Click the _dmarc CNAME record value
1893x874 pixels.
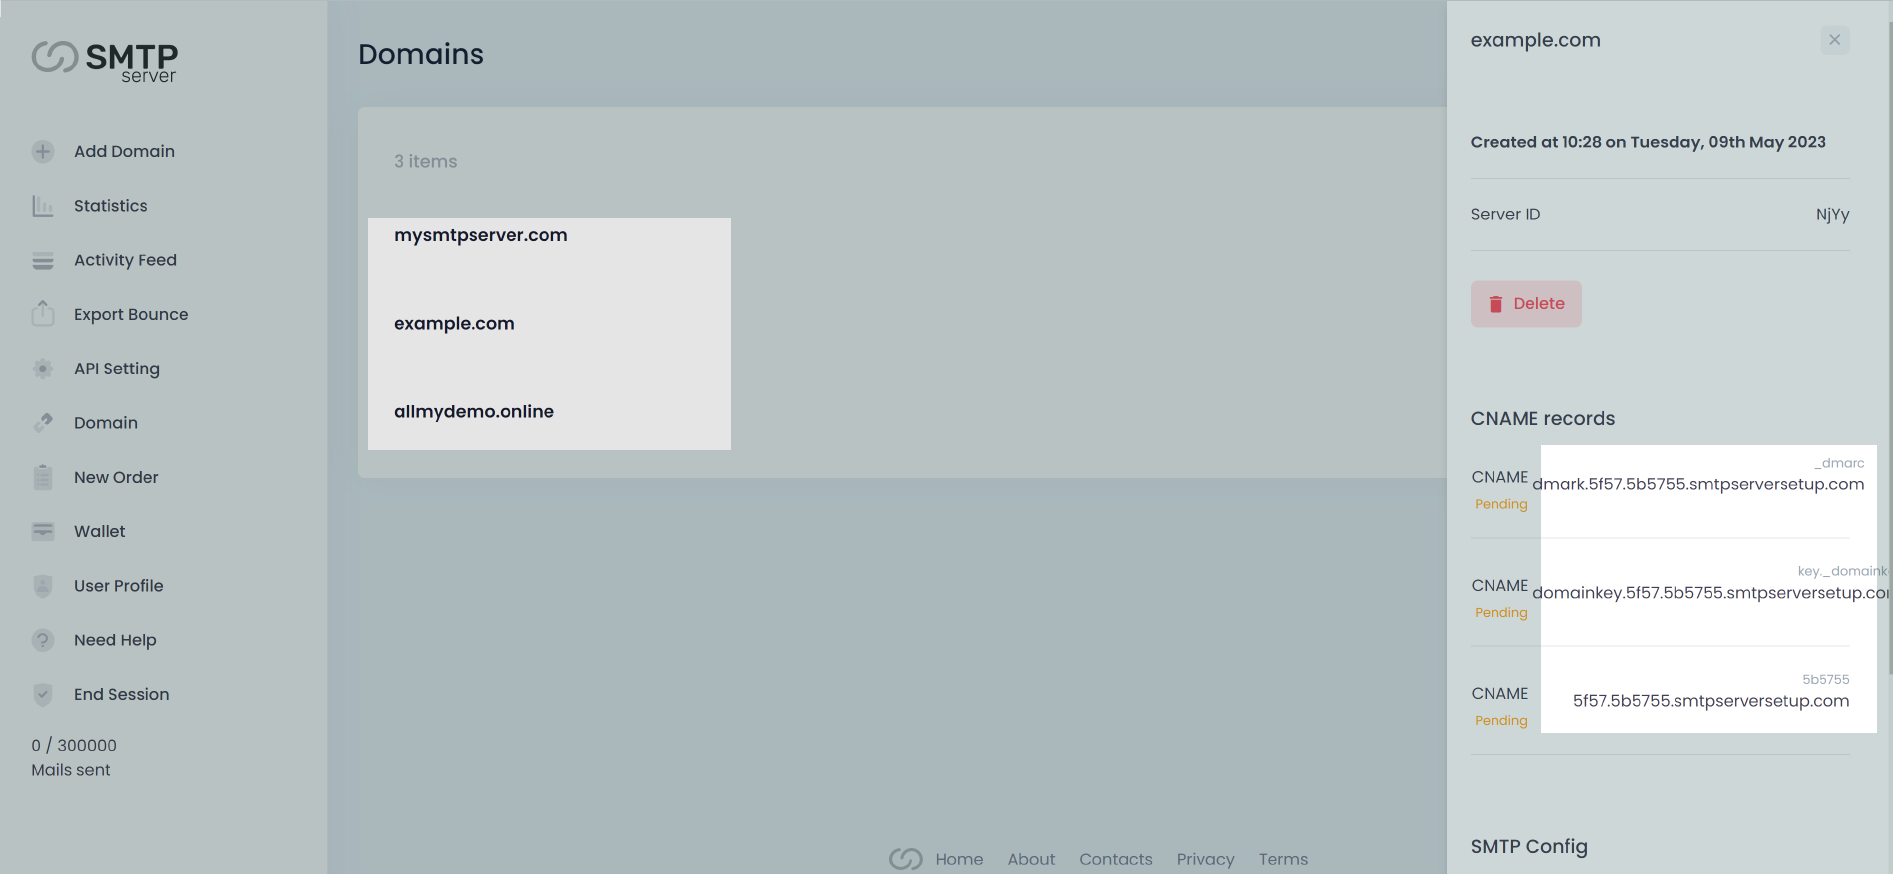[1698, 484]
